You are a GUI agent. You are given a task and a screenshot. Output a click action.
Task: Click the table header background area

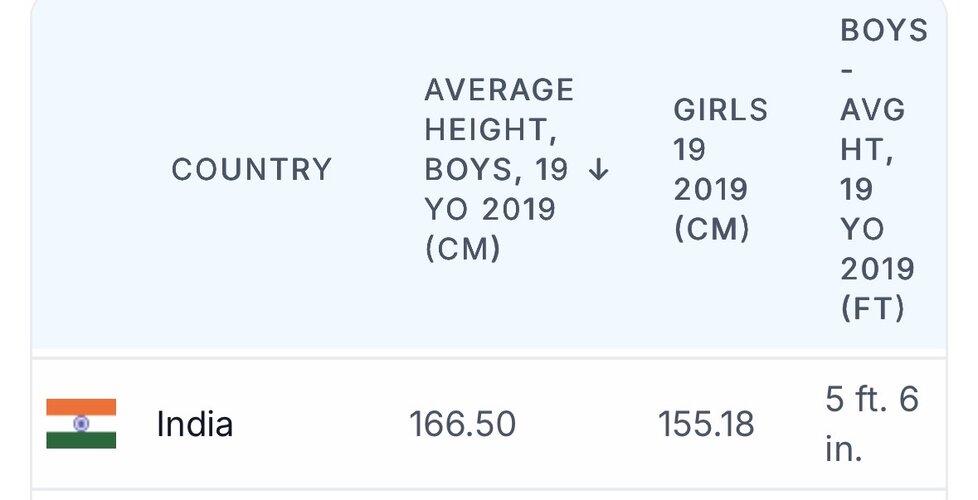click(x=489, y=175)
